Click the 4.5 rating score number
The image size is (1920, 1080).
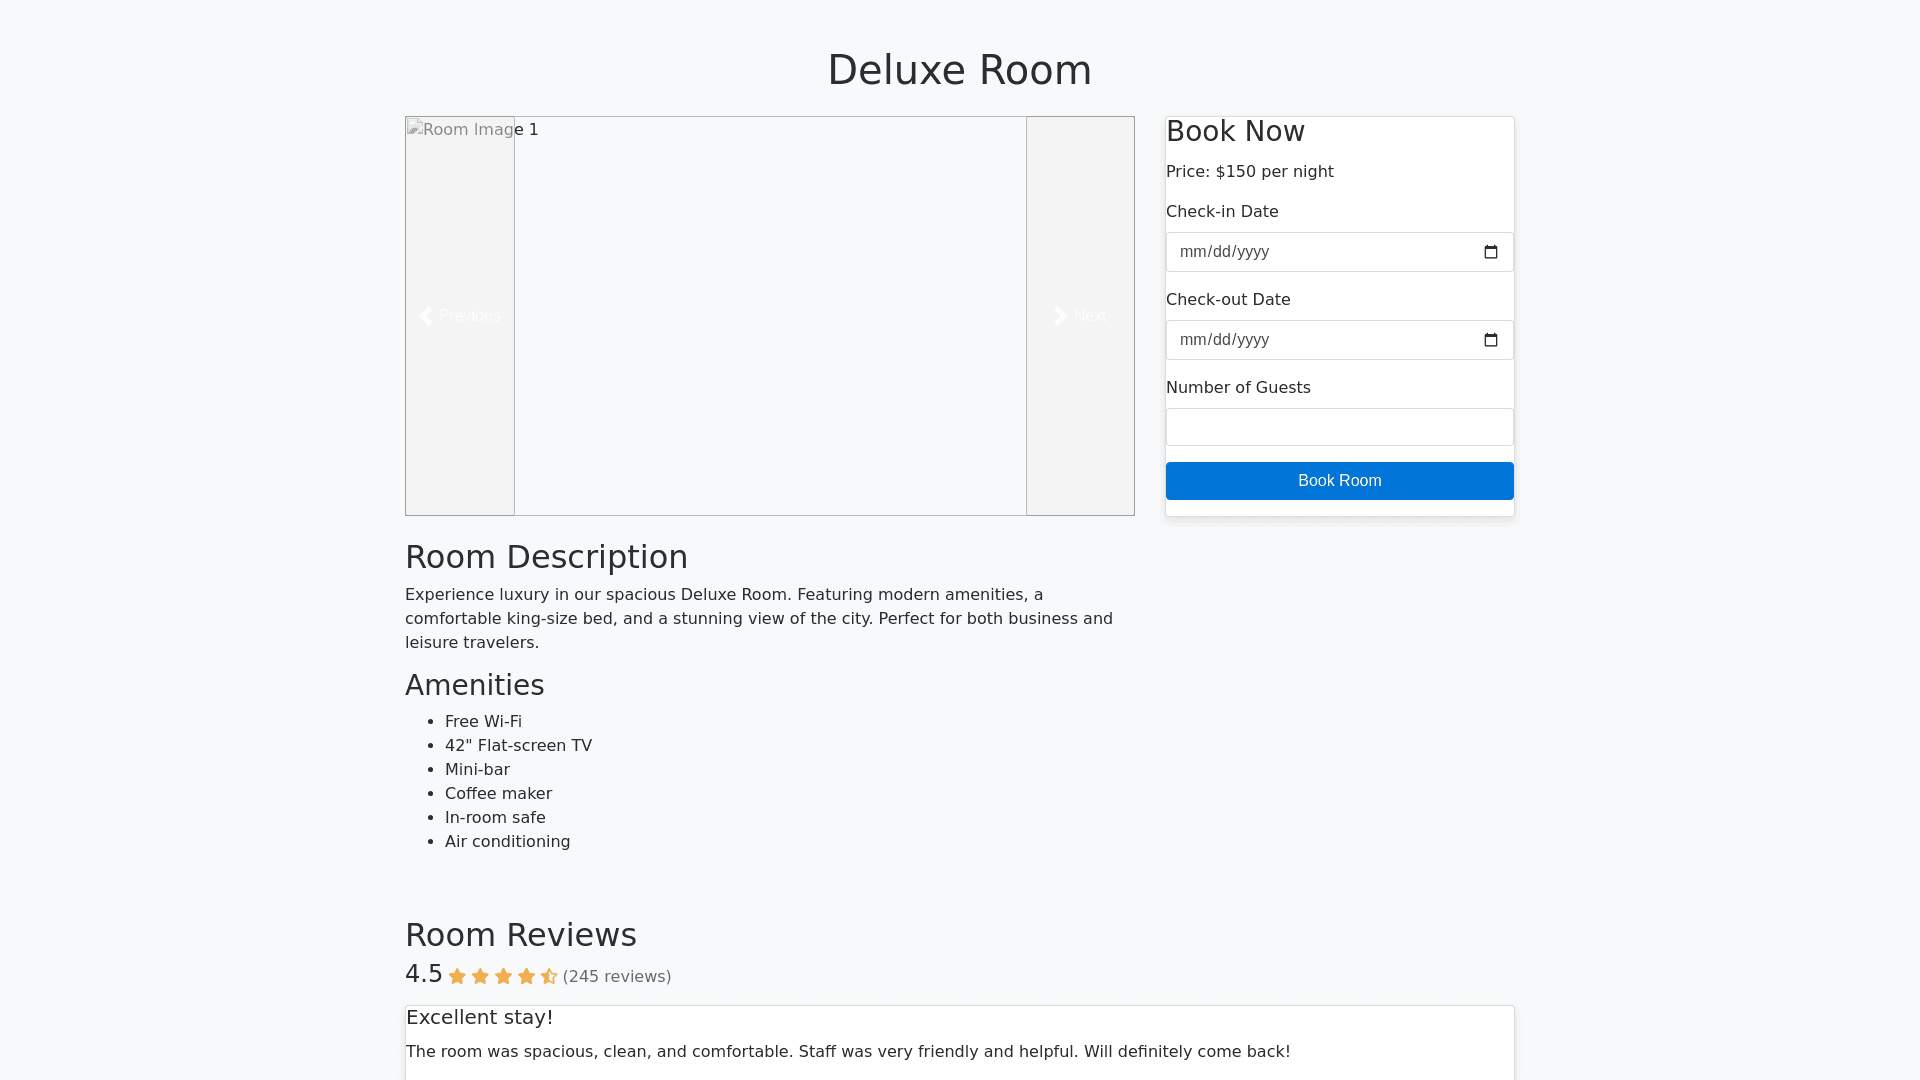coord(423,974)
